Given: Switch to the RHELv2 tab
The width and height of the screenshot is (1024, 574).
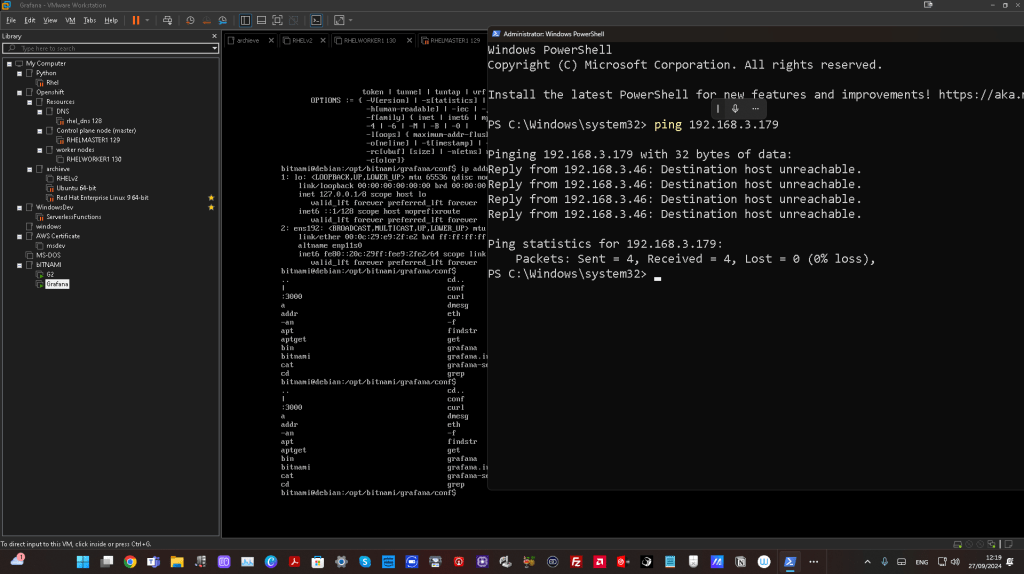Looking at the screenshot, I should click(x=302, y=40).
